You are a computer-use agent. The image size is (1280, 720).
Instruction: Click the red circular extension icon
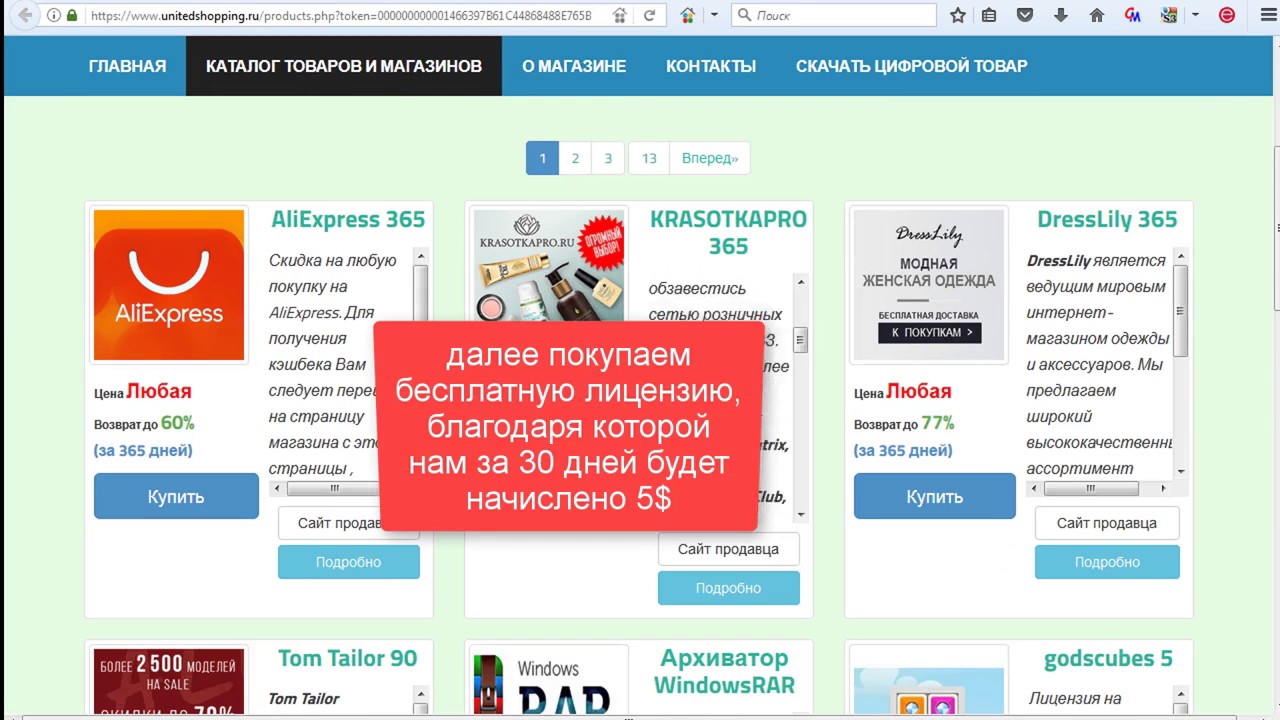1227,15
